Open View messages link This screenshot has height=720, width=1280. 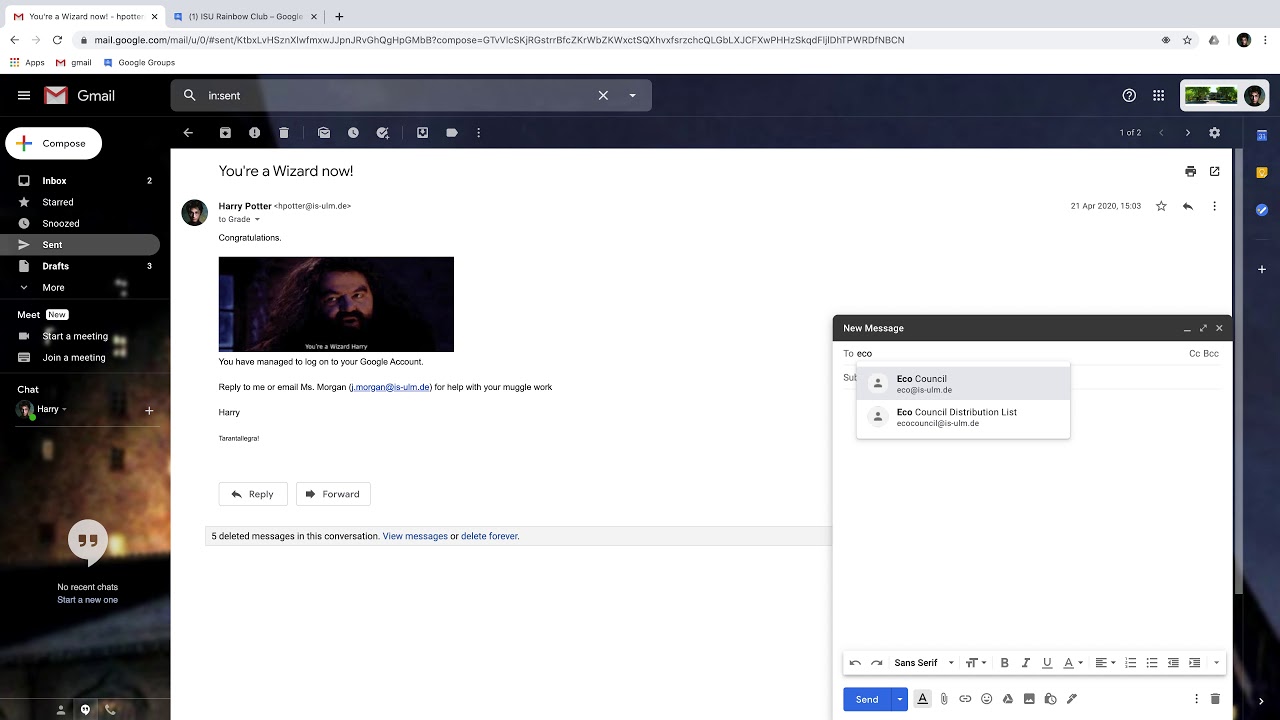(415, 536)
